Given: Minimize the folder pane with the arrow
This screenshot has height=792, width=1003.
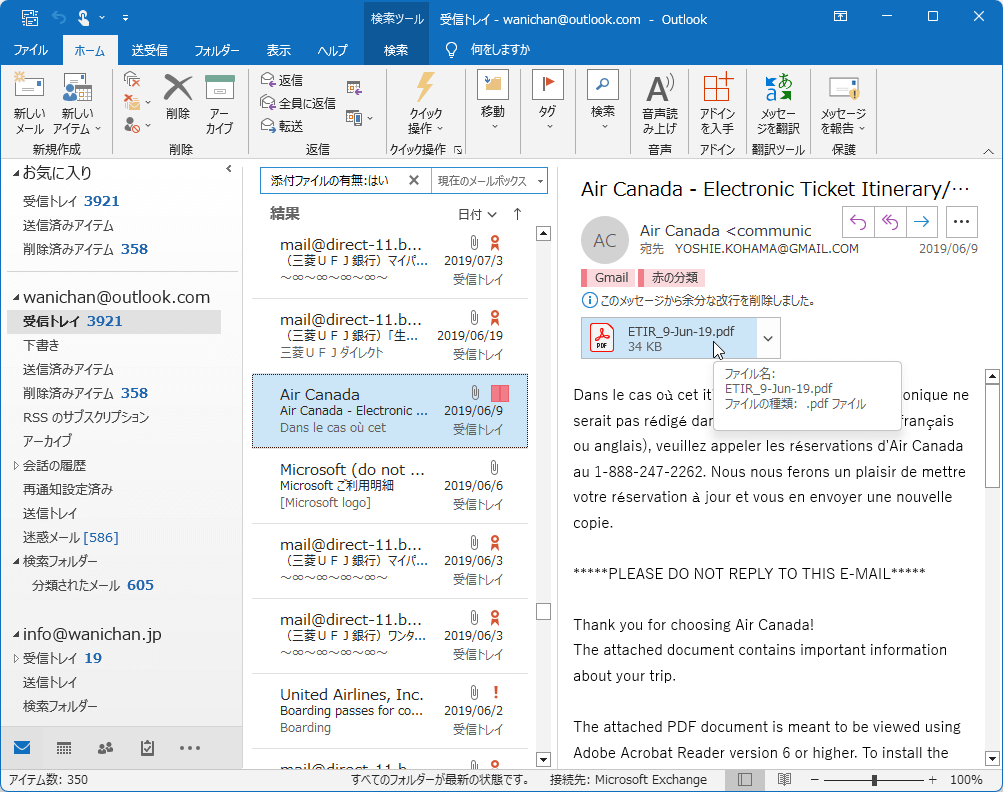Looking at the screenshot, I should point(229,169).
